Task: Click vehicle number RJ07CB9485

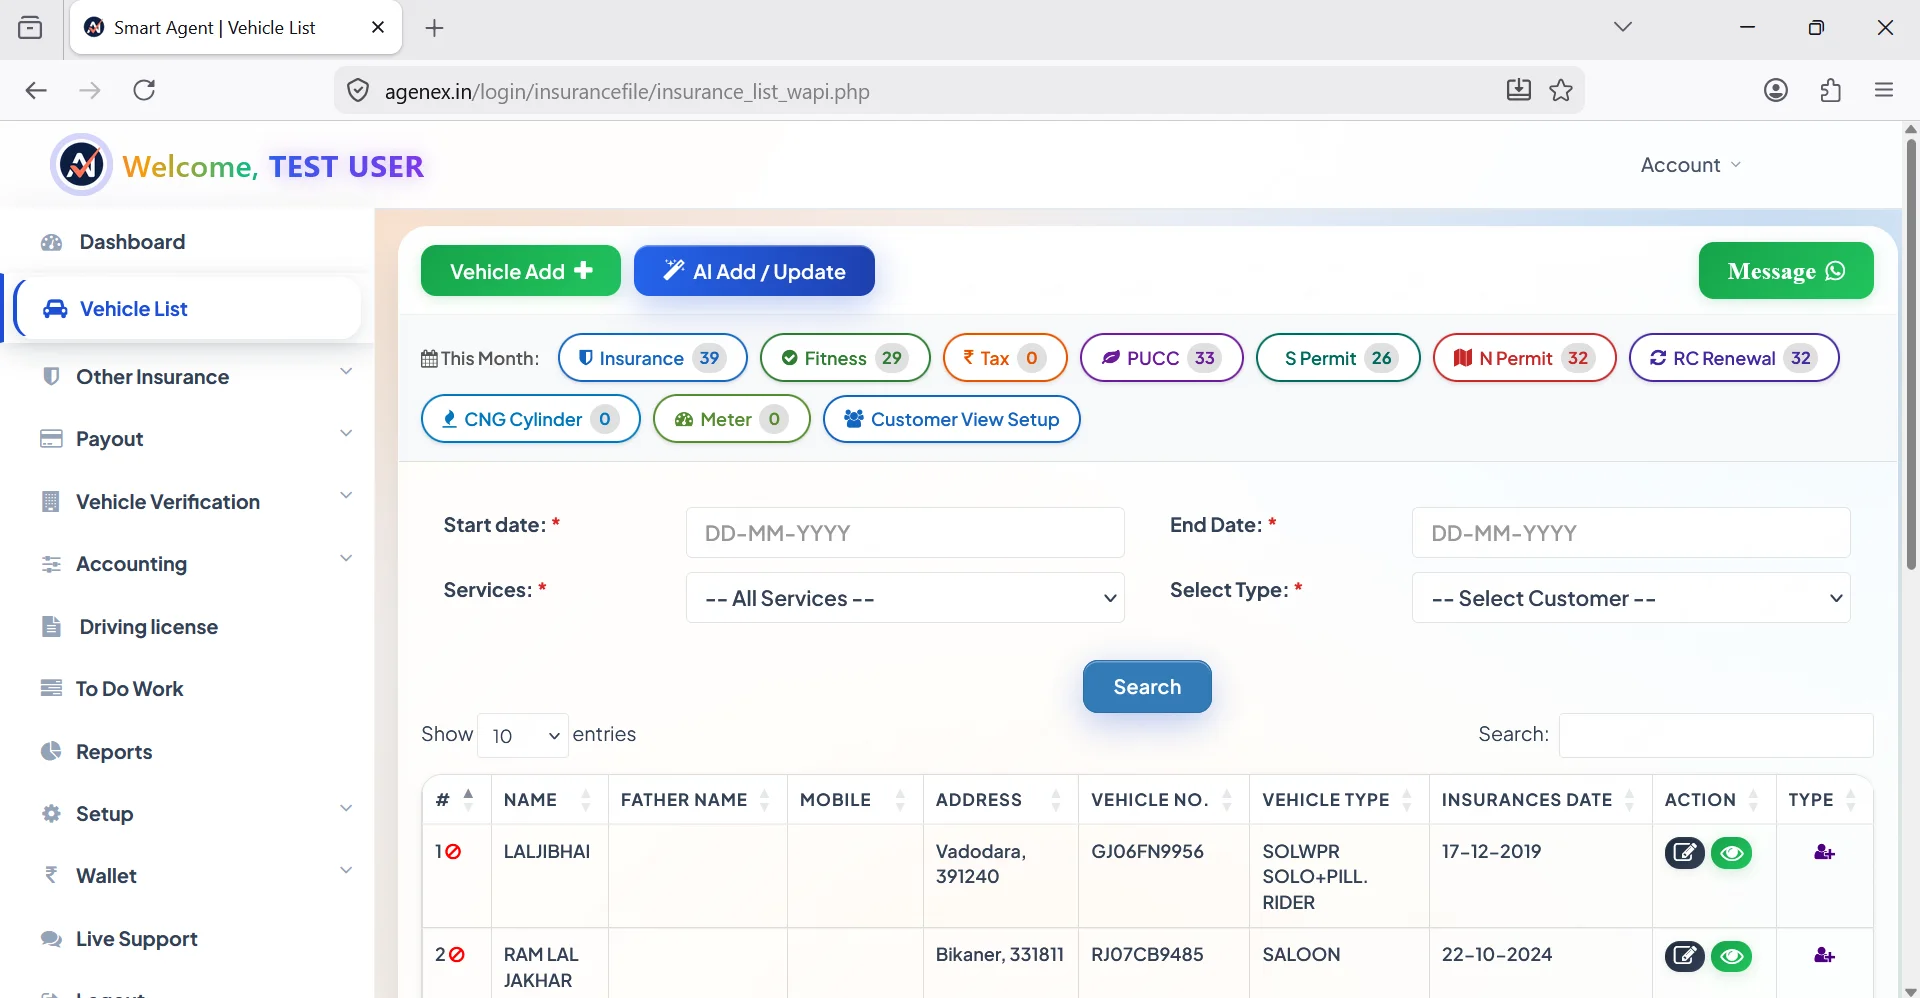Action: pyautogui.click(x=1147, y=955)
